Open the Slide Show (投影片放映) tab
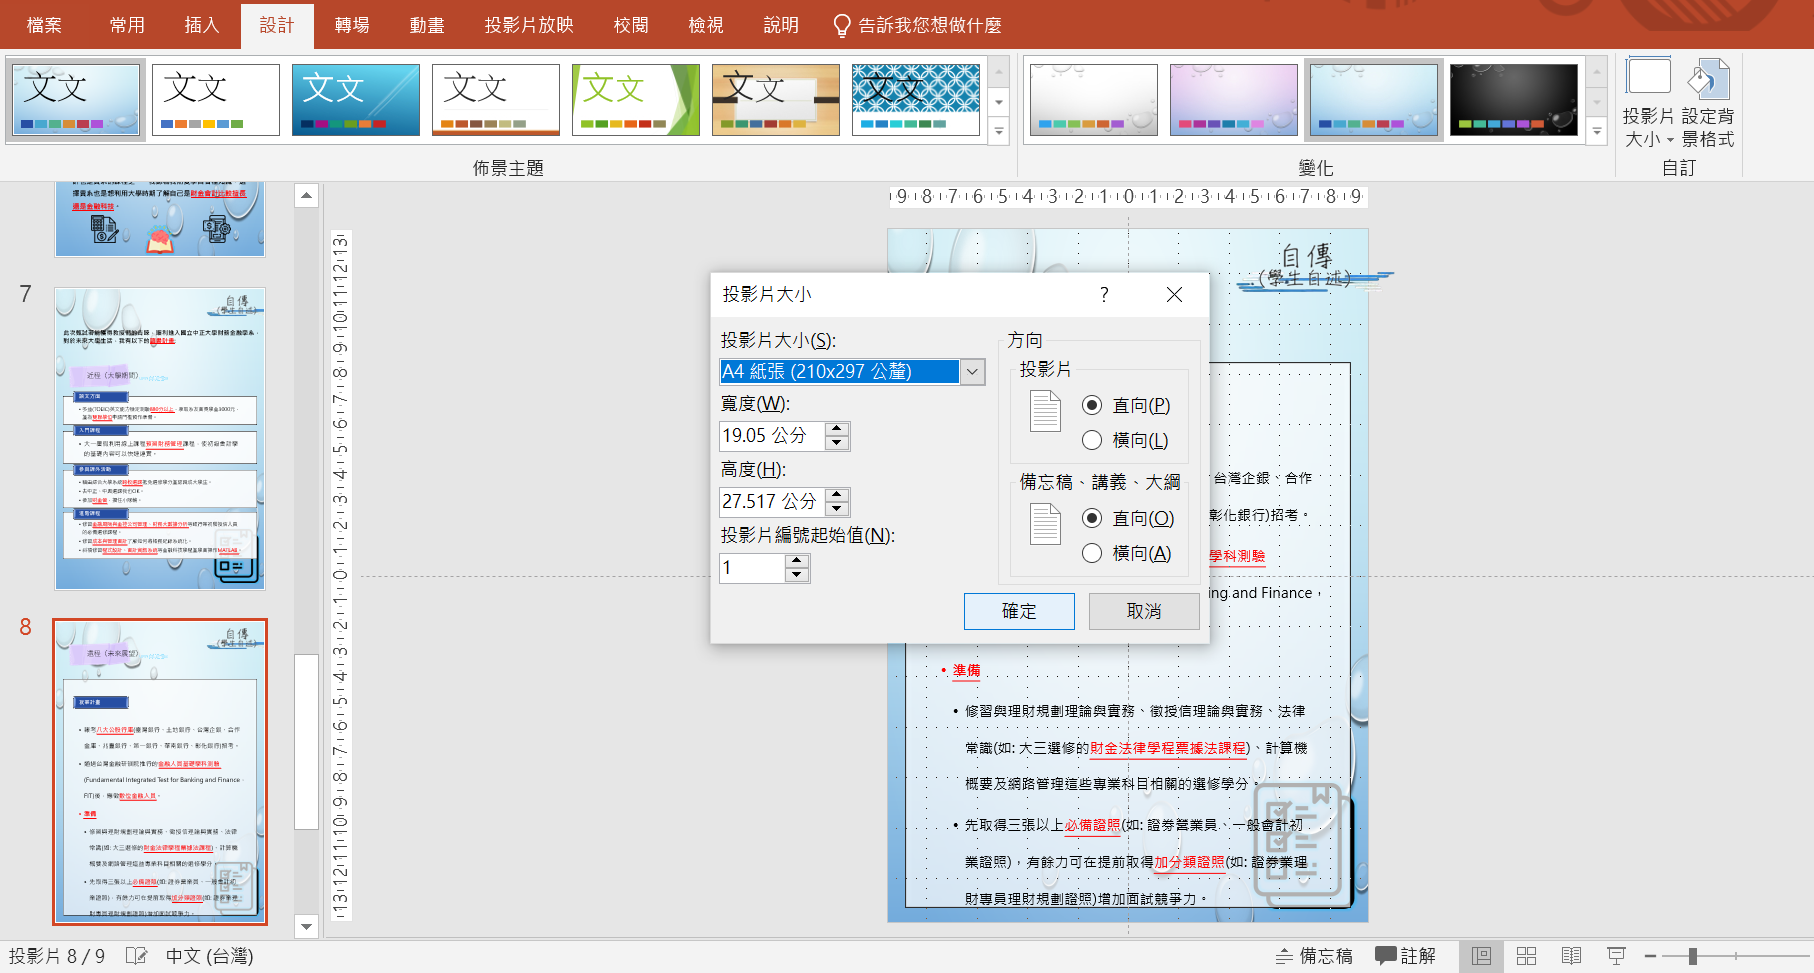Screen dimensions: 1814x973 click(x=529, y=25)
